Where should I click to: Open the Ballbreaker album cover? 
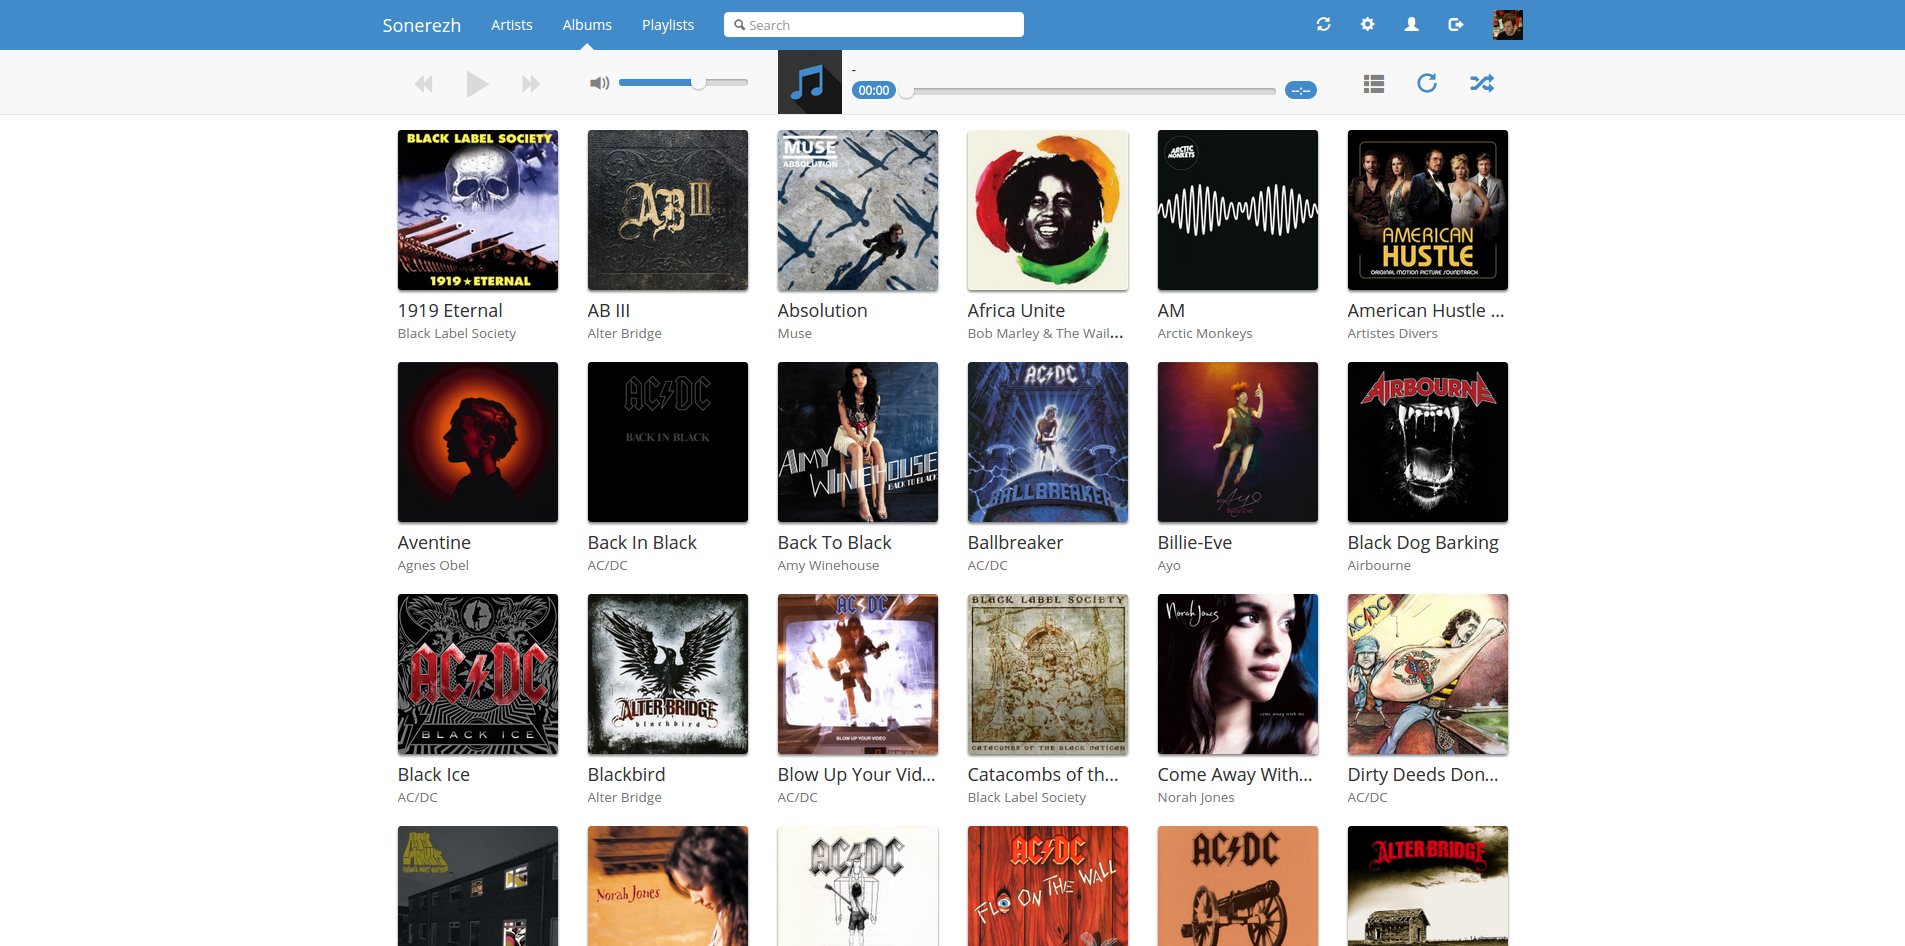click(x=1048, y=442)
